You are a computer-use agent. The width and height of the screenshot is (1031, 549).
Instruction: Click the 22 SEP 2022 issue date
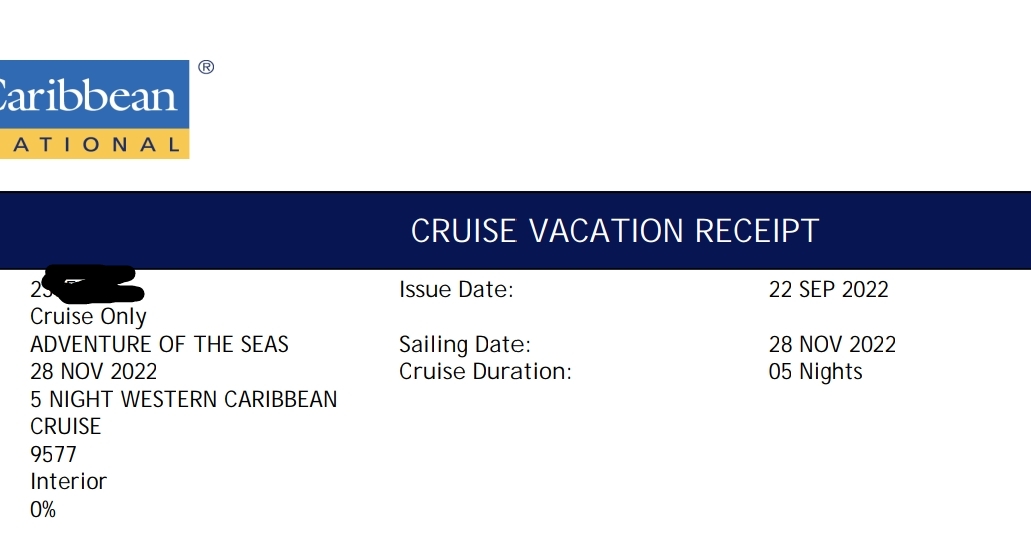828,289
